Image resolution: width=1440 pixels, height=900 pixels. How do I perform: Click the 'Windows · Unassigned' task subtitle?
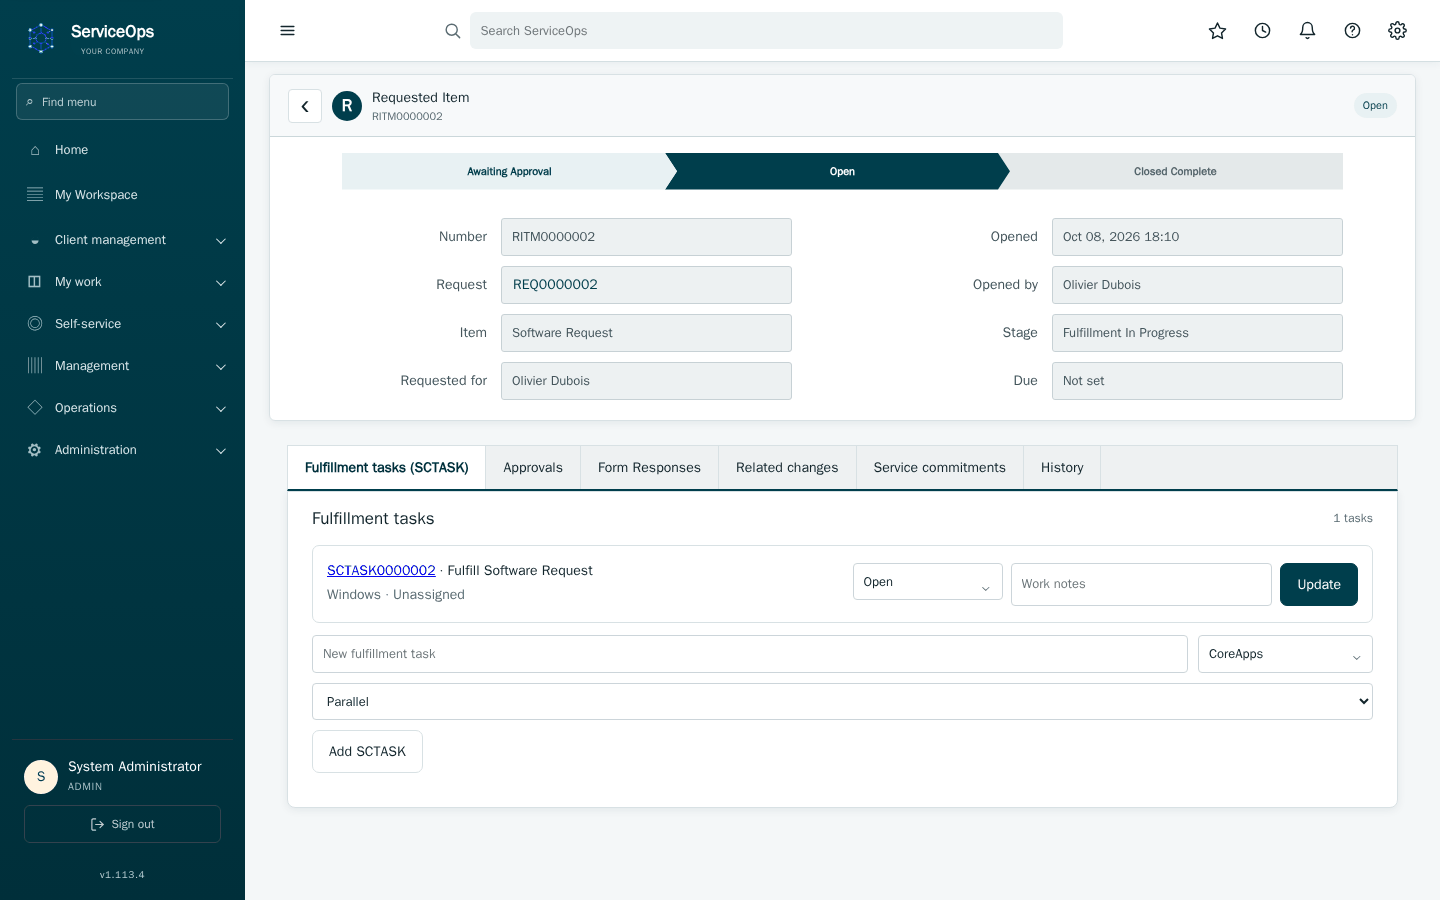coord(396,595)
